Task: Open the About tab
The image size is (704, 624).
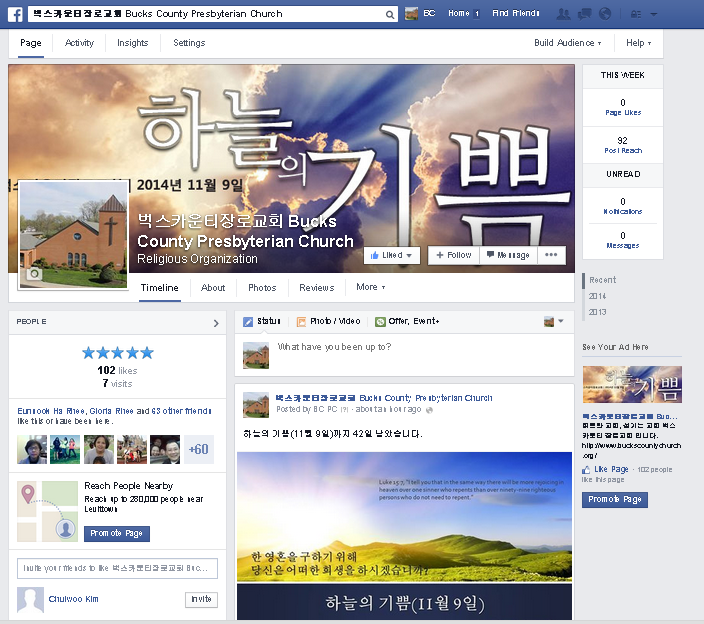Action: [x=213, y=288]
